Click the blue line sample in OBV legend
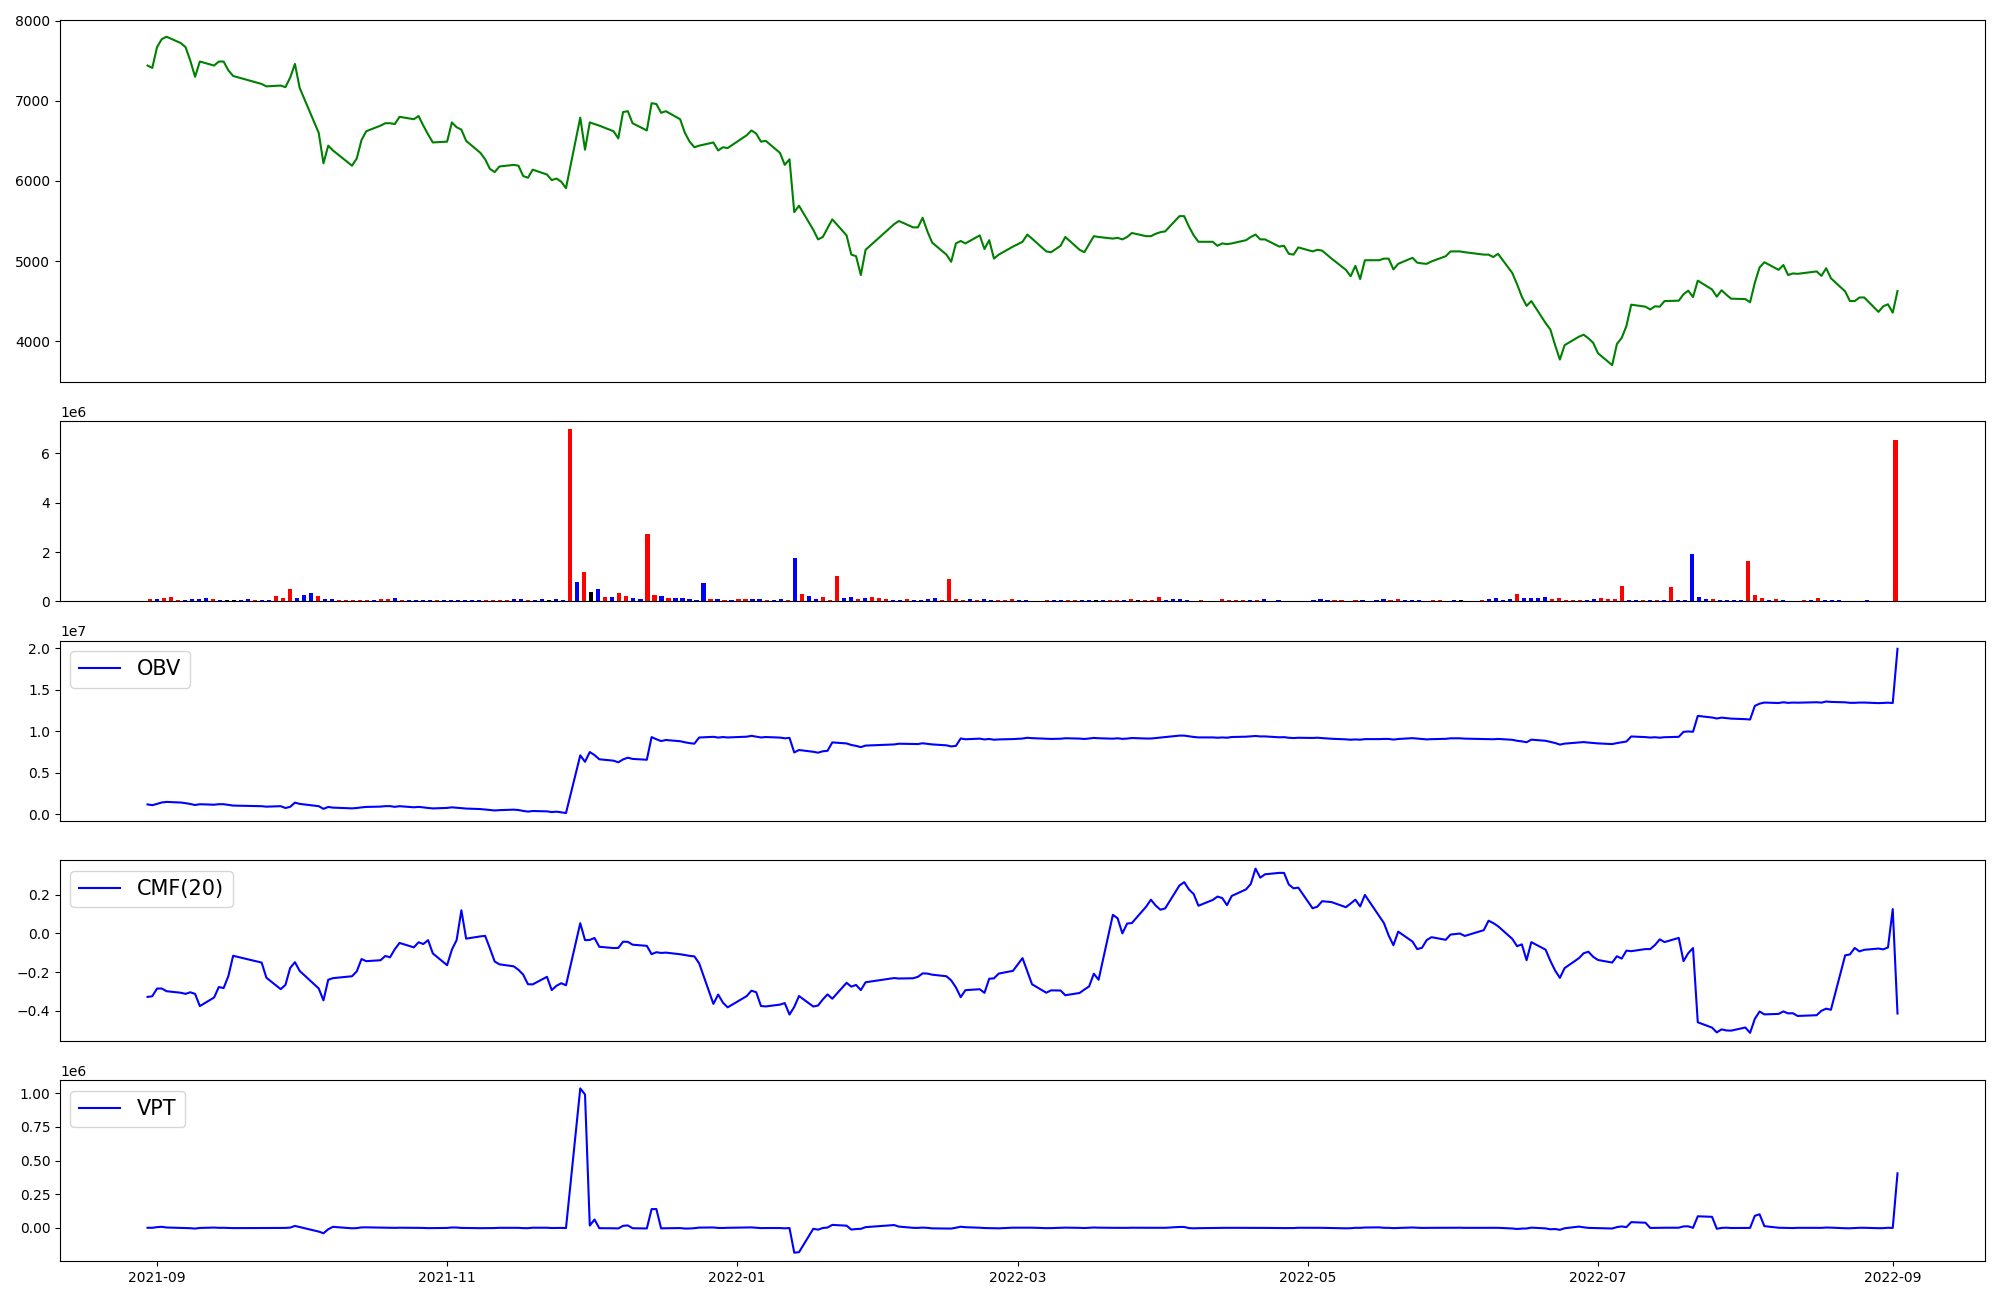 tap(99, 669)
